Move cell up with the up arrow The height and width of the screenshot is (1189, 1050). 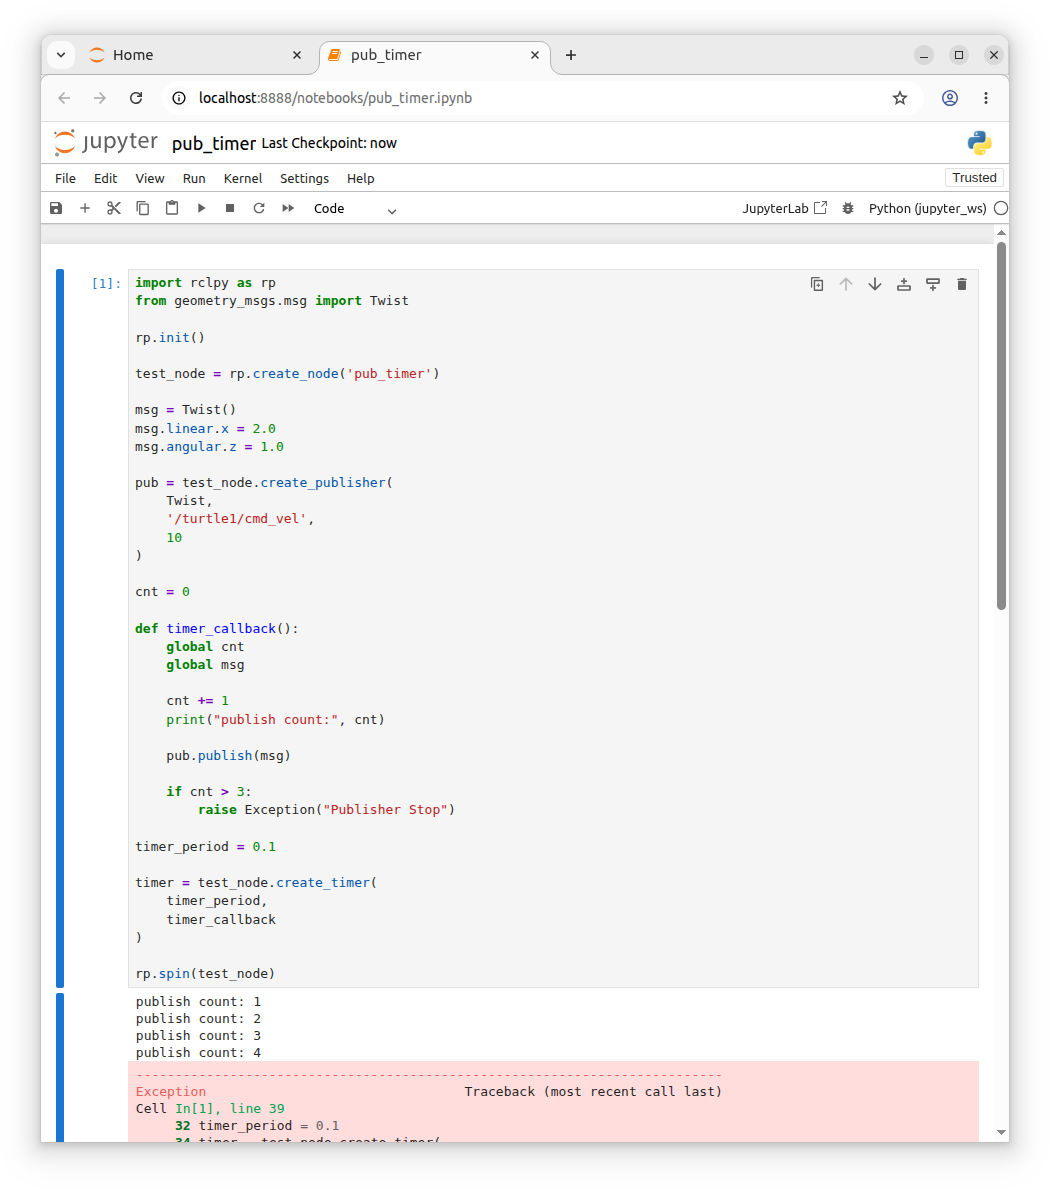(x=846, y=284)
